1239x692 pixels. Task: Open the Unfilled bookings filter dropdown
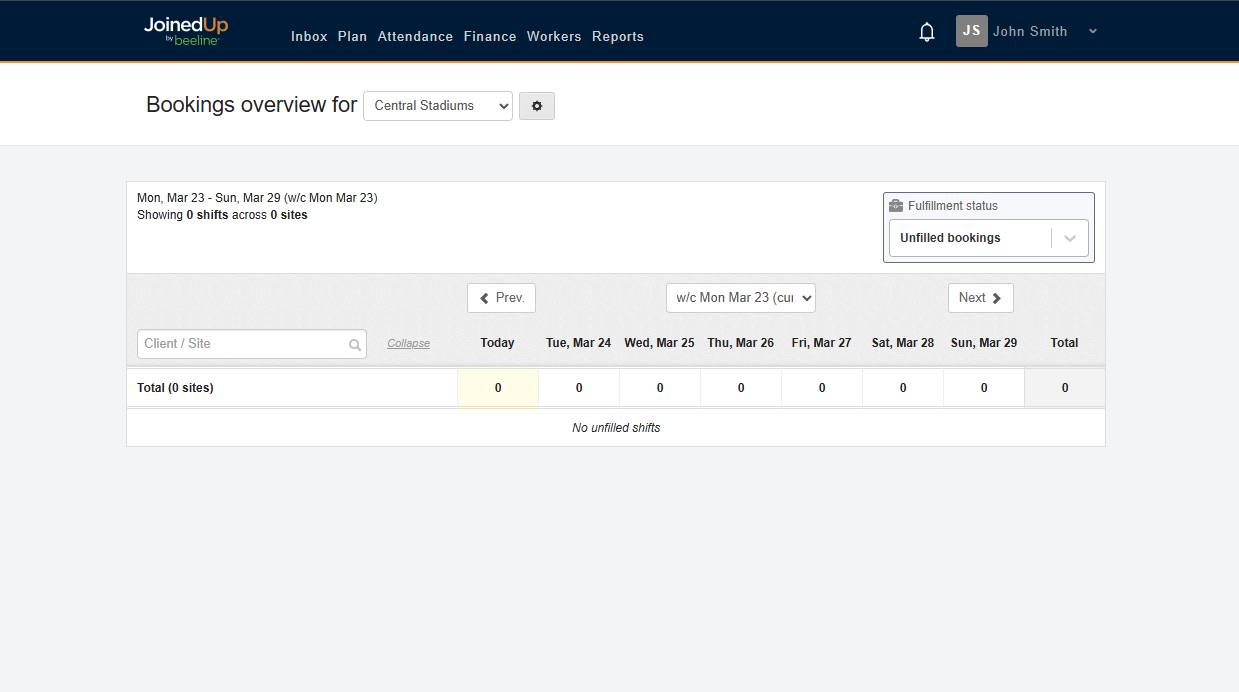pyautogui.click(x=988, y=237)
